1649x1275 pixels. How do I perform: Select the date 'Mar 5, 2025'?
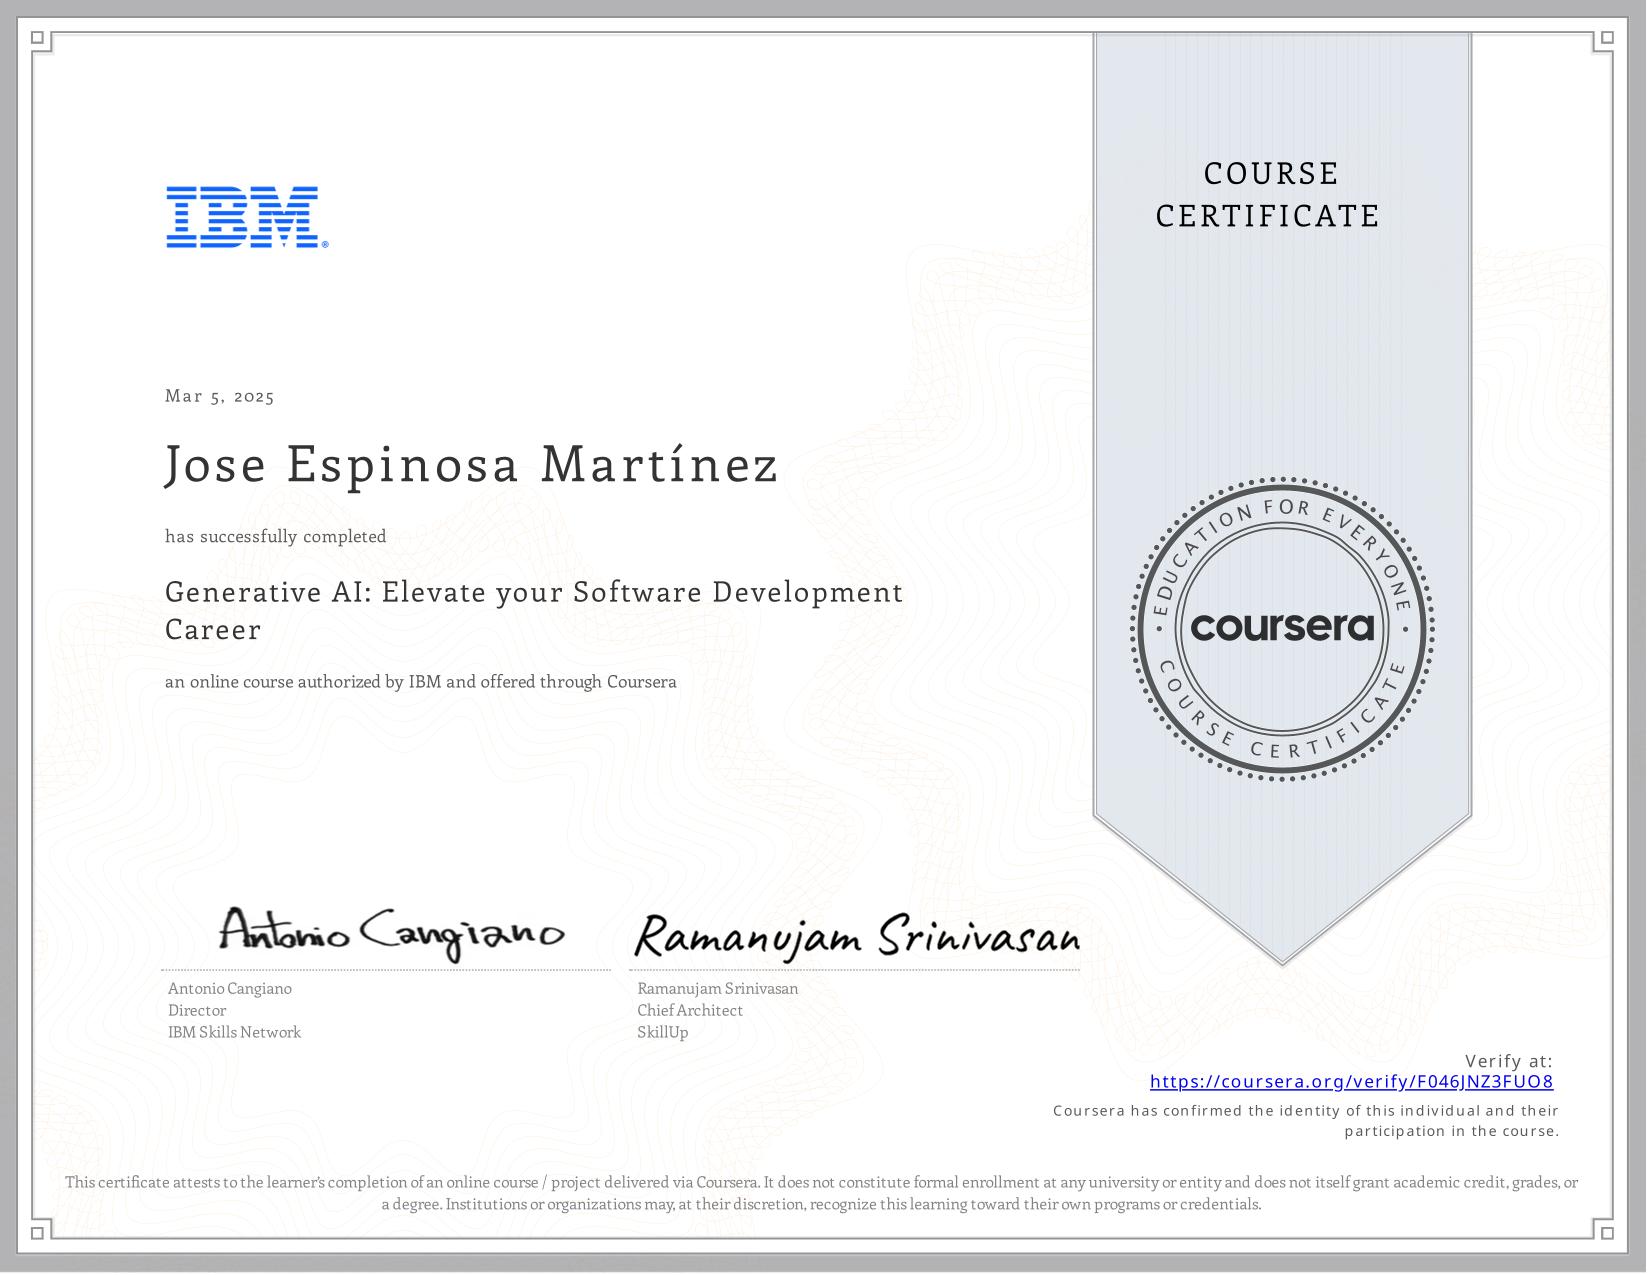point(220,396)
